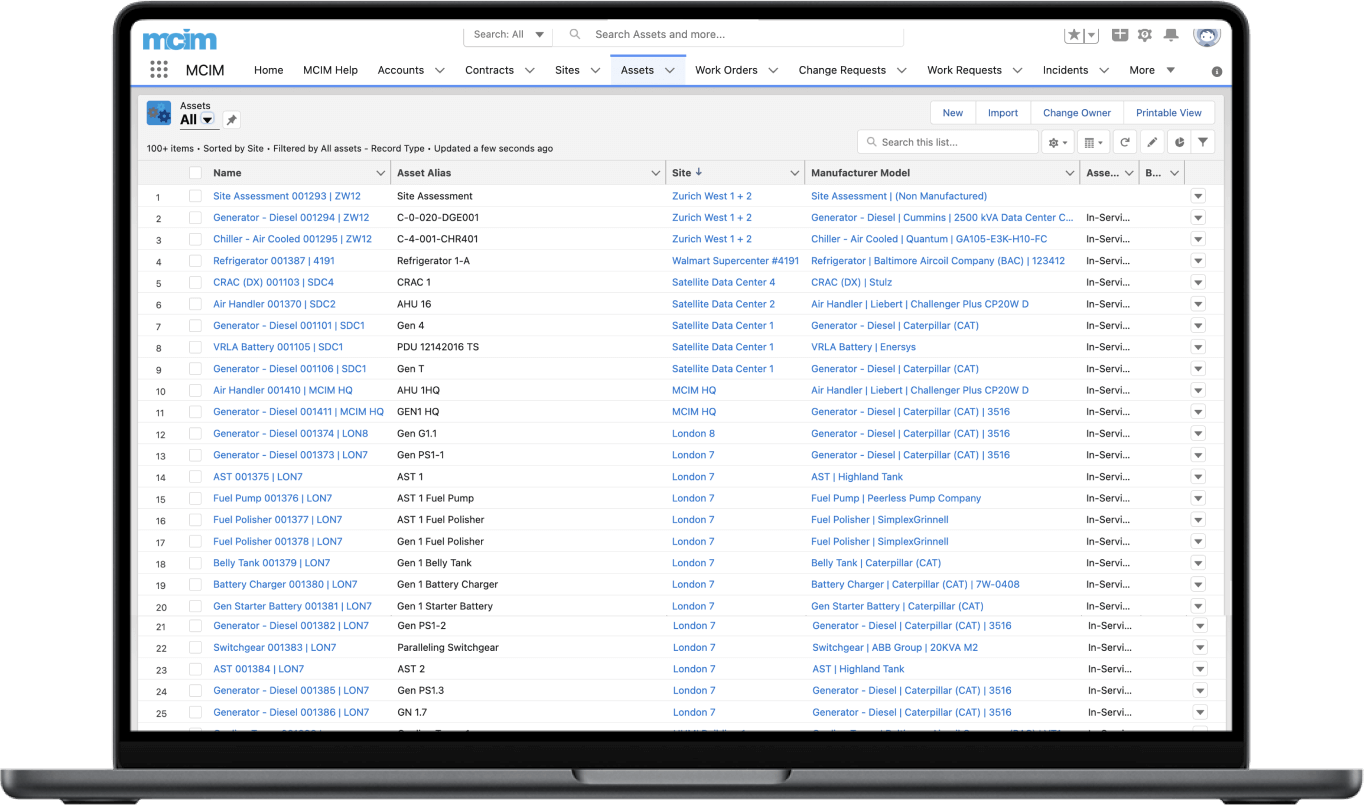The width and height of the screenshot is (1364, 805).
Task: Open the notifications bell
Action: tap(1170, 35)
